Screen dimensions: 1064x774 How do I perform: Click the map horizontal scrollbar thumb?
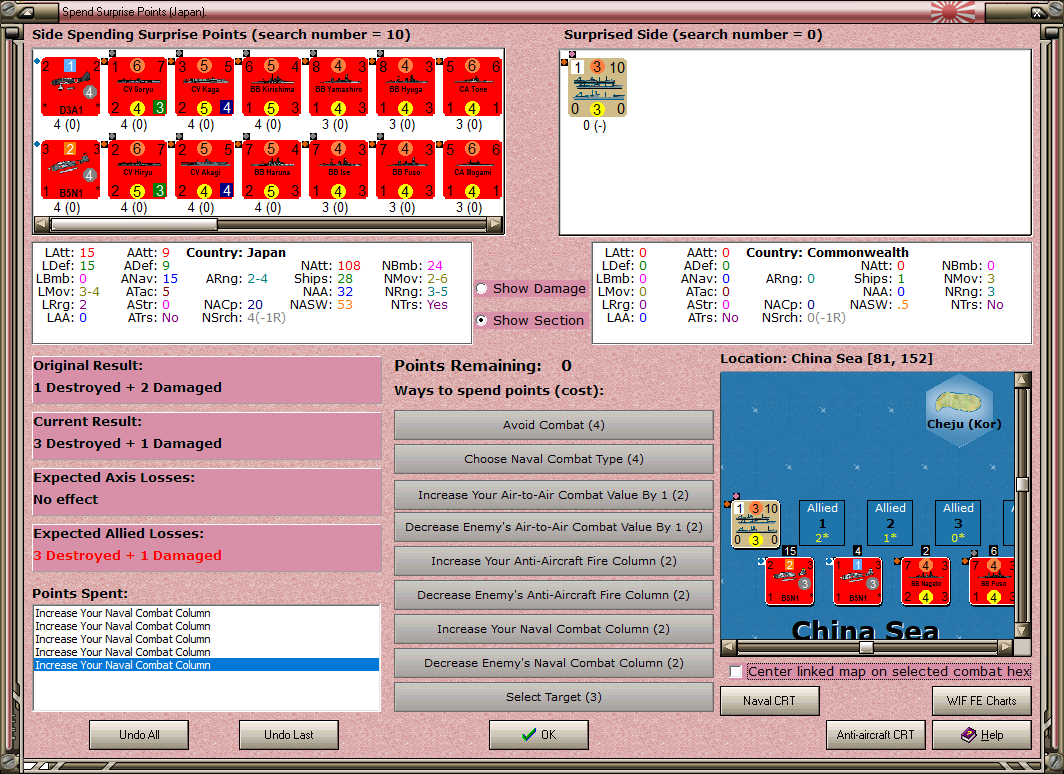[866, 647]
